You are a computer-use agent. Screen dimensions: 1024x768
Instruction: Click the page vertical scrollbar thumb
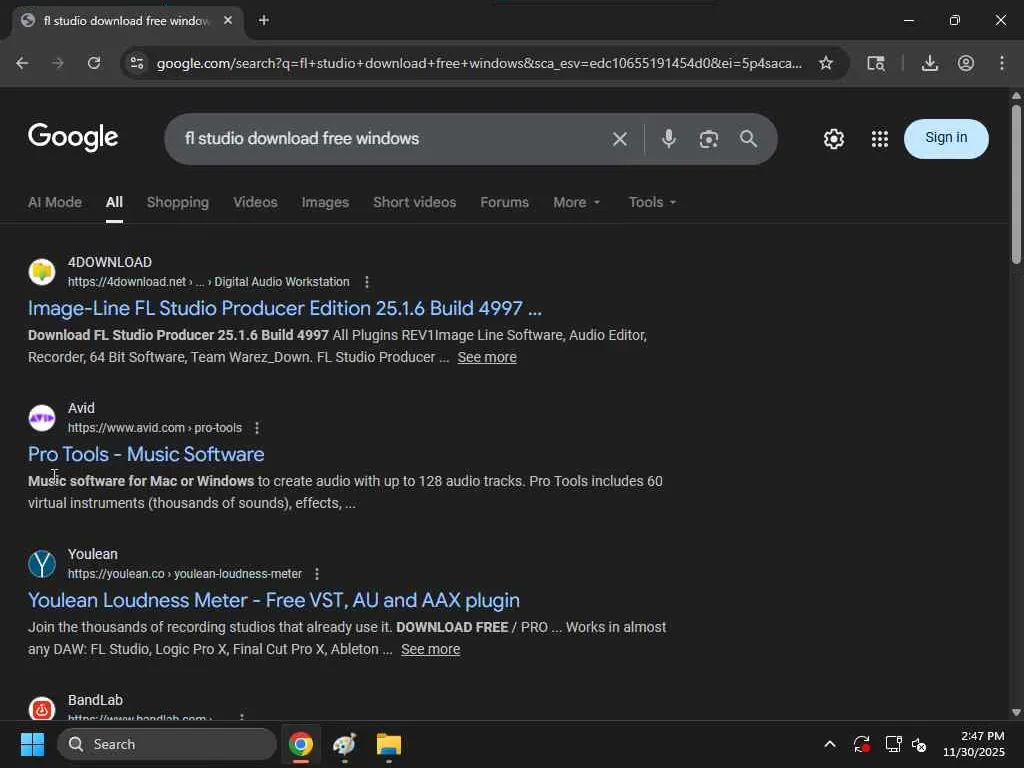1016,183
